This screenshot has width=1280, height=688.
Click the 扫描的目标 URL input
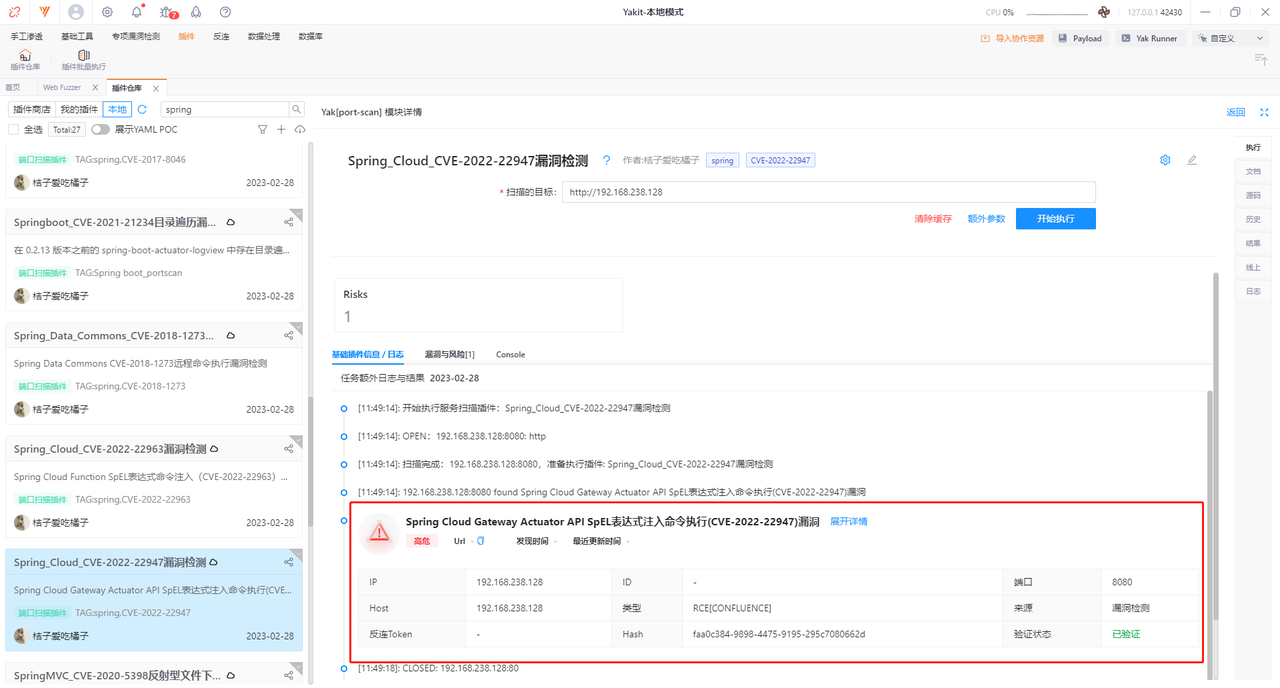pyautogui.click(x=829, y=191)
